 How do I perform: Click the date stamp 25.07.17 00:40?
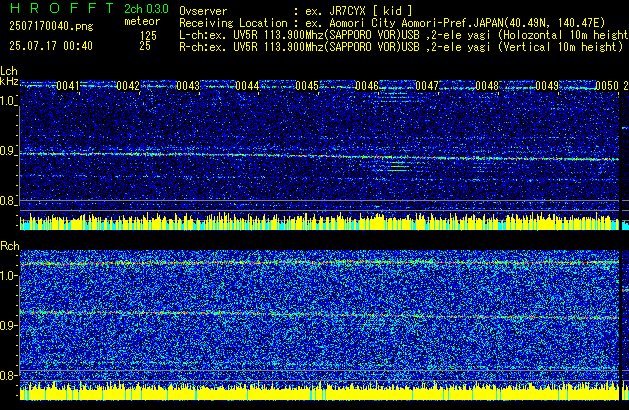tap(51, 46)
